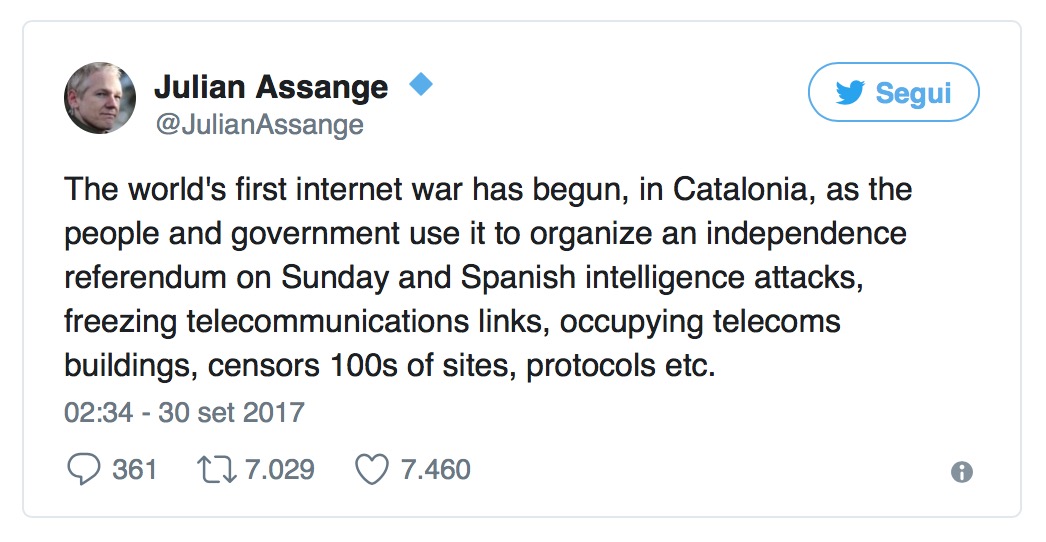Like the tweet with the heart icon
Screen dimensions: 1046x542
372,470
